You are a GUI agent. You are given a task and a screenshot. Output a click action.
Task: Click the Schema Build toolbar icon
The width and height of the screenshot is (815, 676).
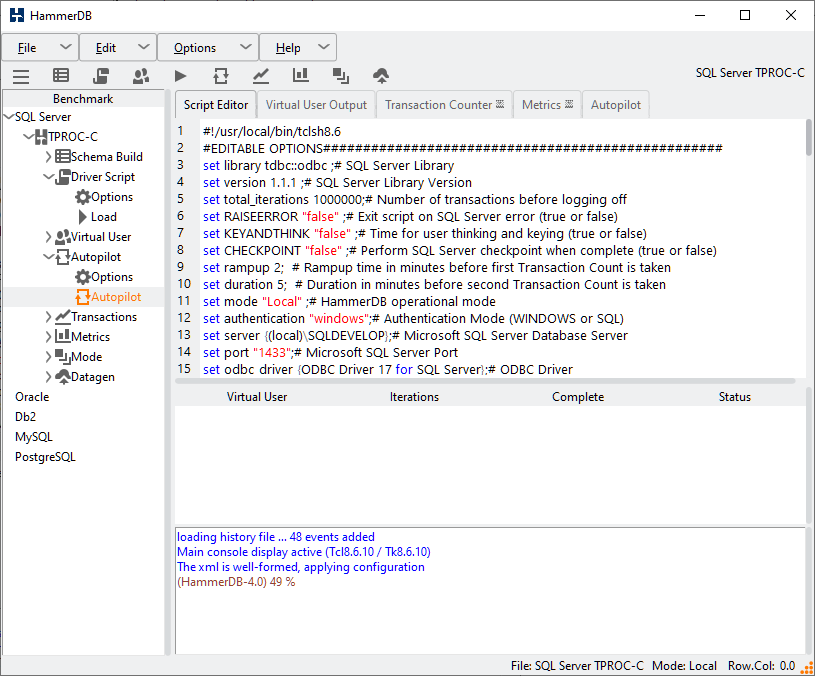point(61,75)
